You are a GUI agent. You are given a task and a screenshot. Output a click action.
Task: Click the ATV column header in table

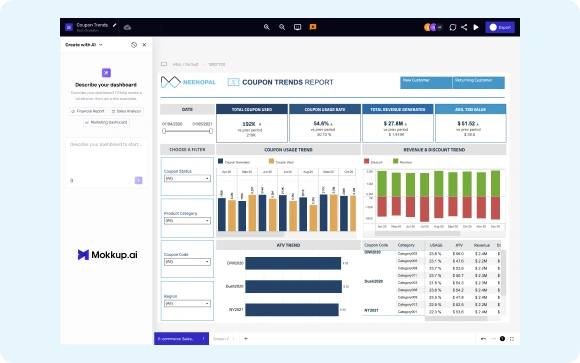[x=459, y=245]
